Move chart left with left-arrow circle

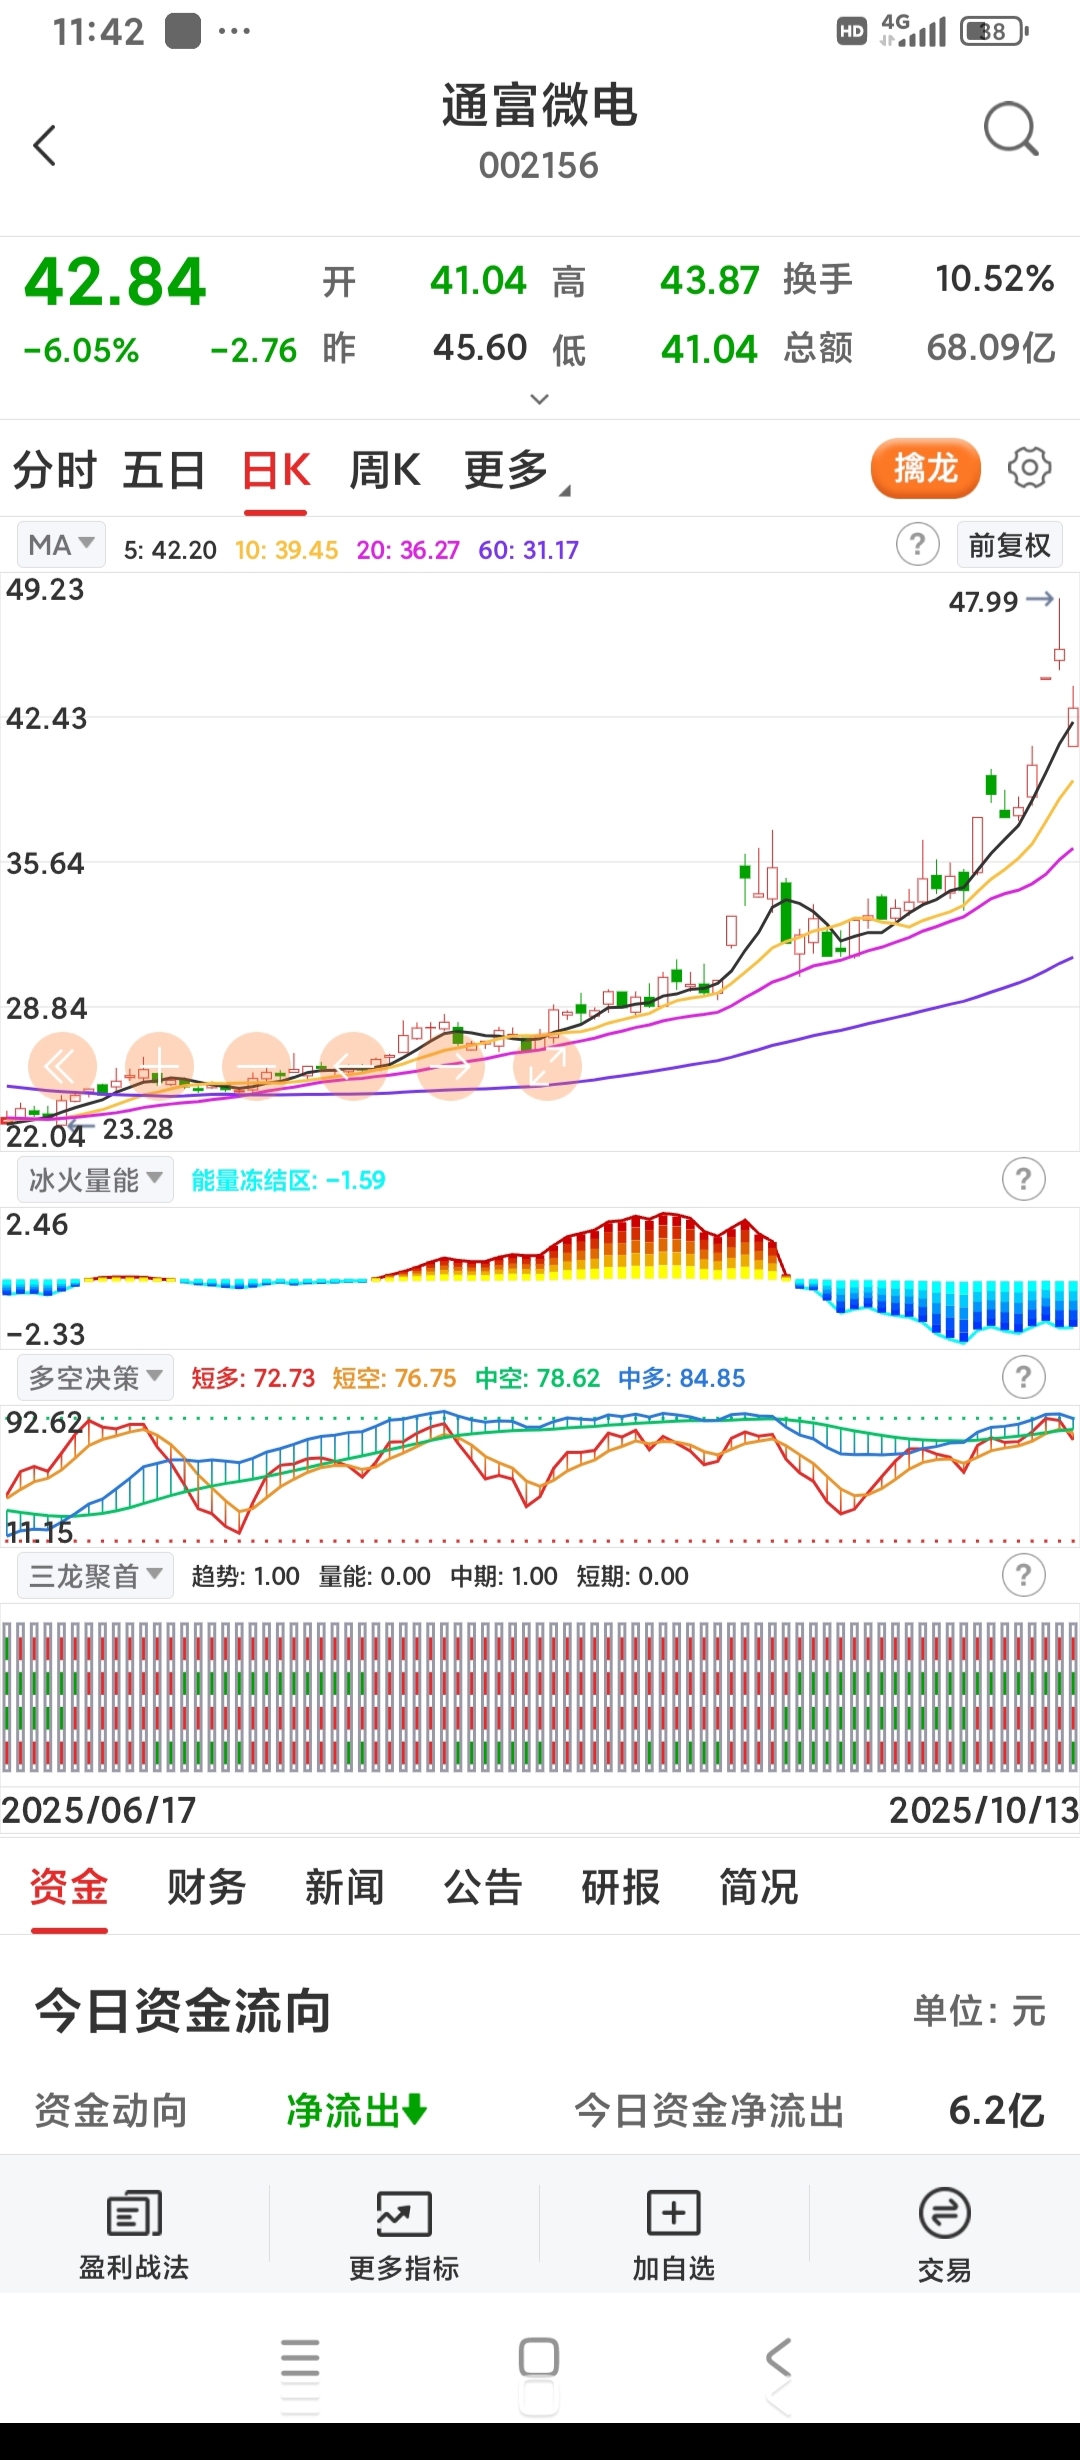coord(354,1066)
